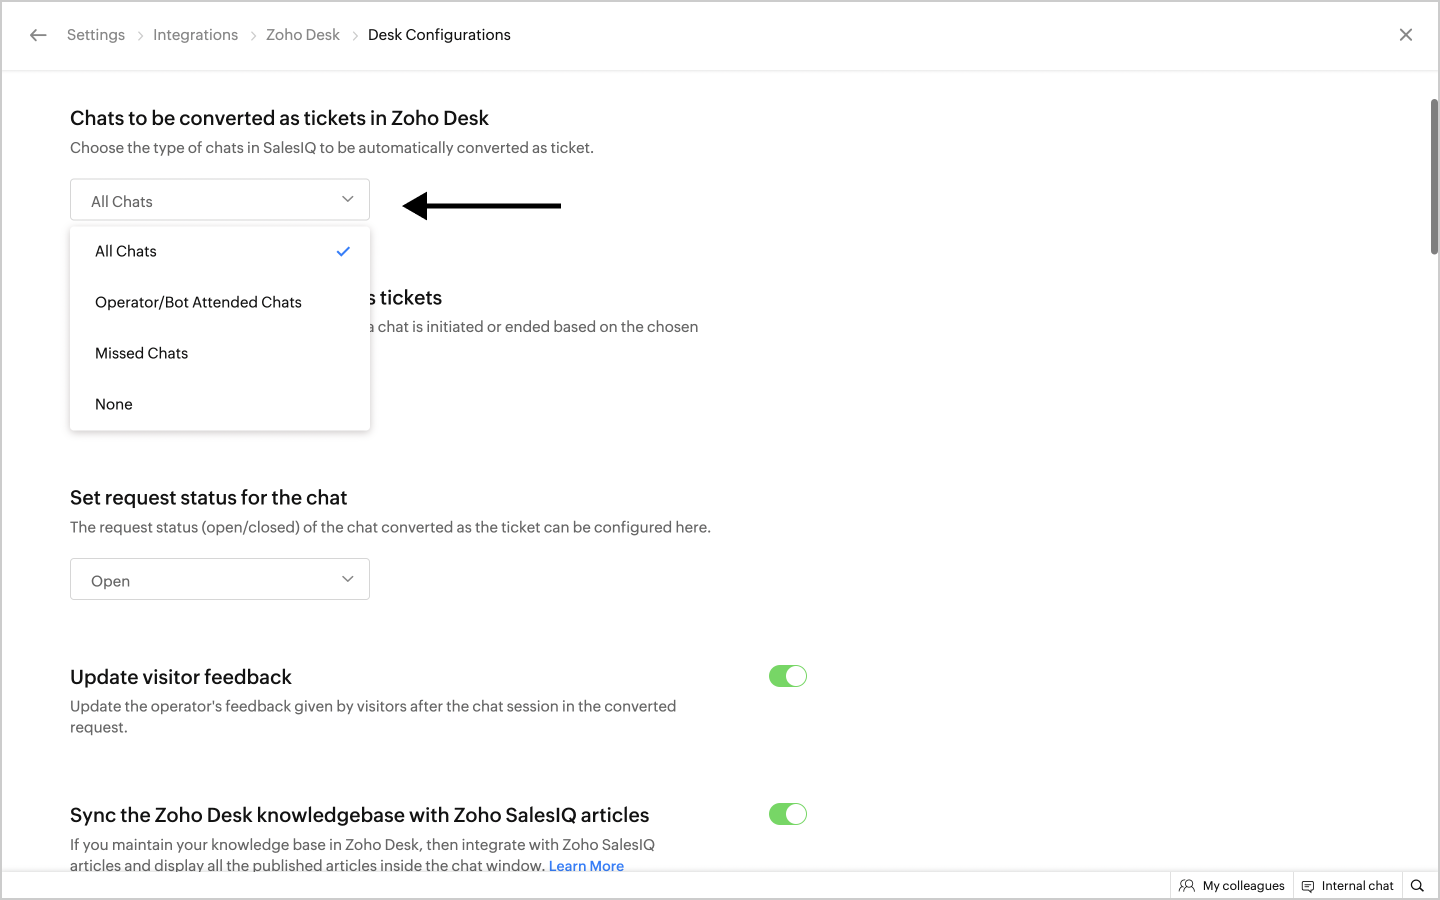Click the back arrow icon
This screenshot has width=1440, height=900.
pos(38,35)
